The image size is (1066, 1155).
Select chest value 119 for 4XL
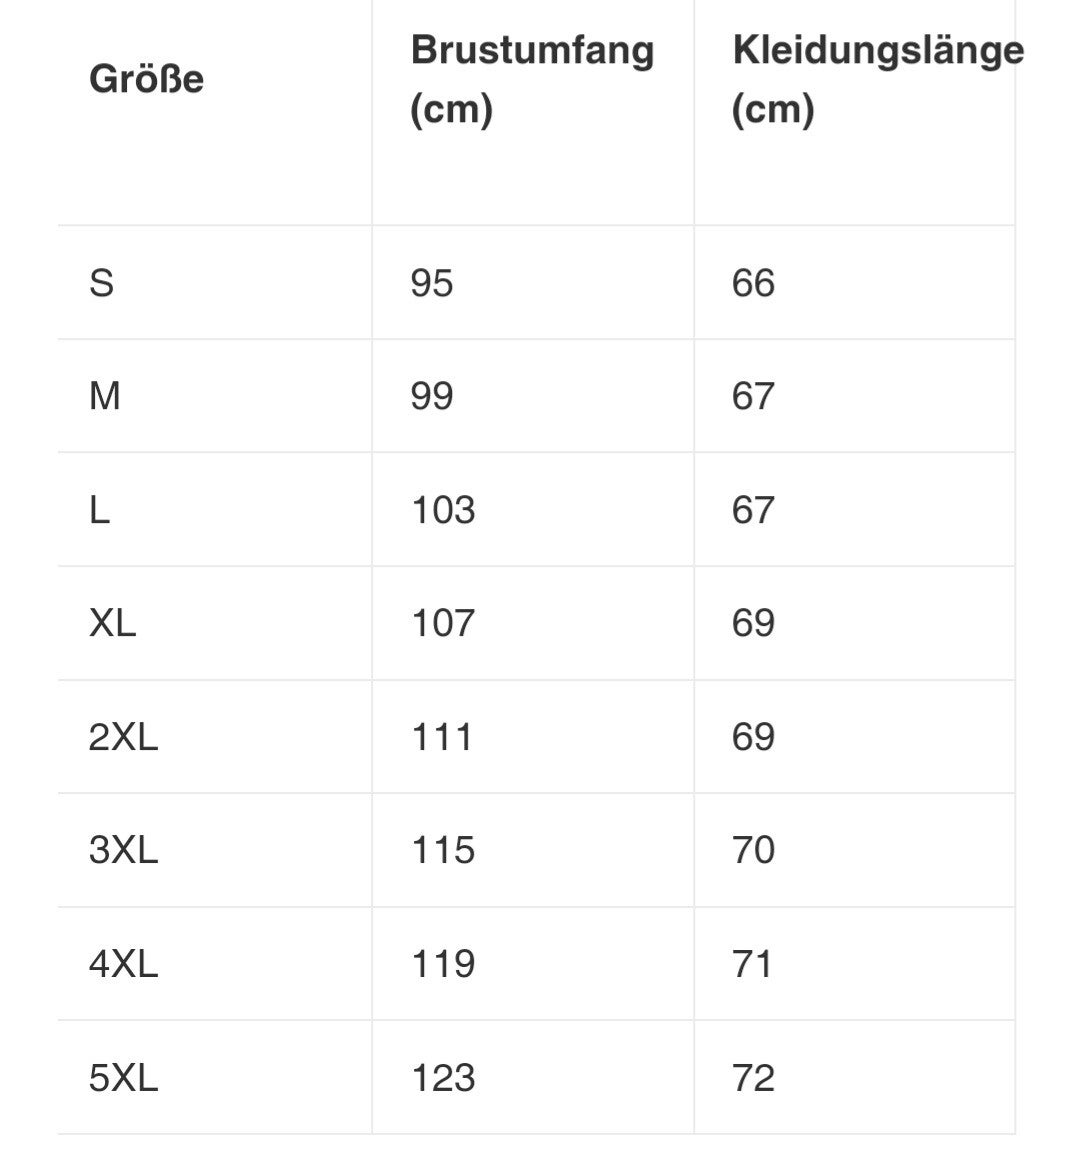coord(443,964)
